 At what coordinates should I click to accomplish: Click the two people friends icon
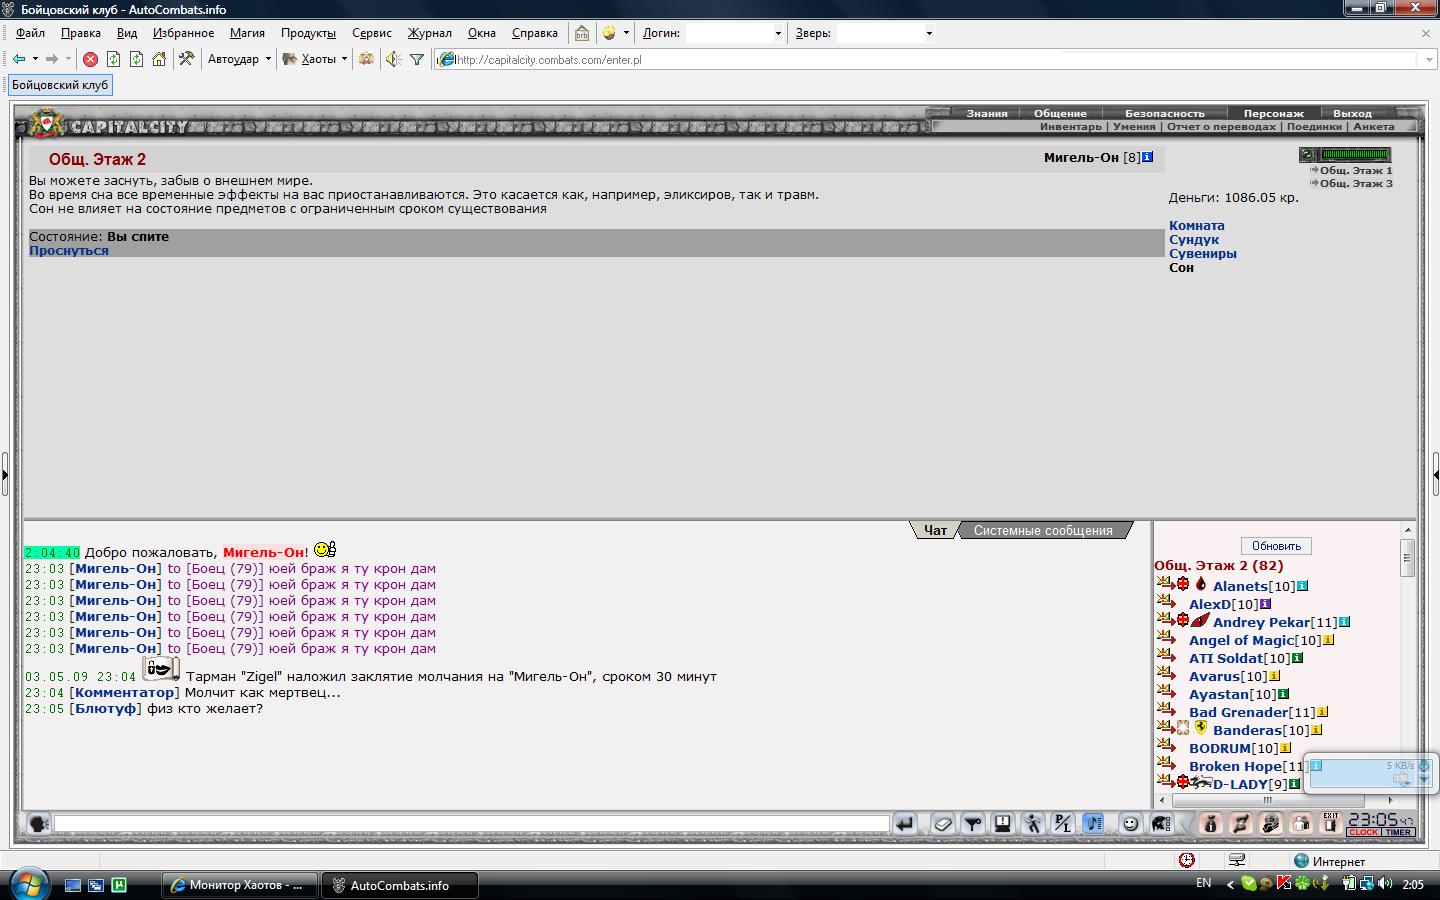[x=1300, y=823]
